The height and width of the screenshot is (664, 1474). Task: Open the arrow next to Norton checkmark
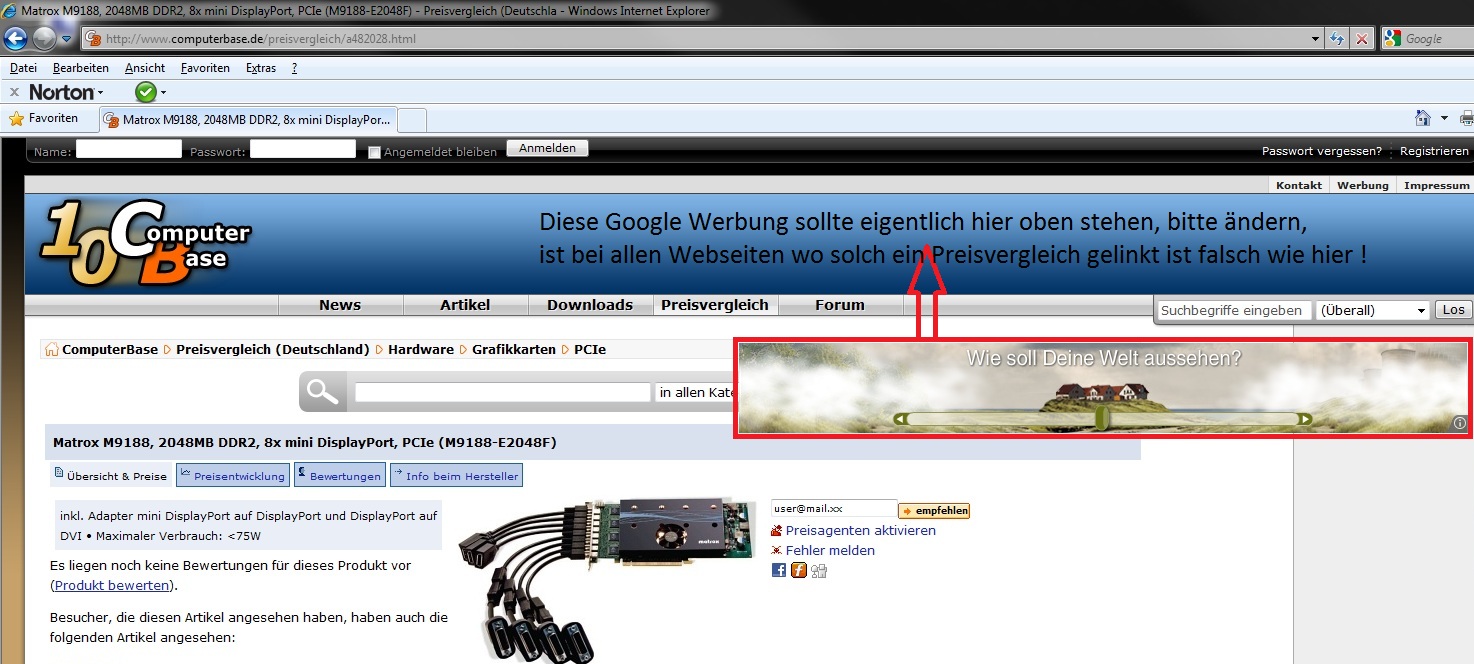(x=163, y=93)
